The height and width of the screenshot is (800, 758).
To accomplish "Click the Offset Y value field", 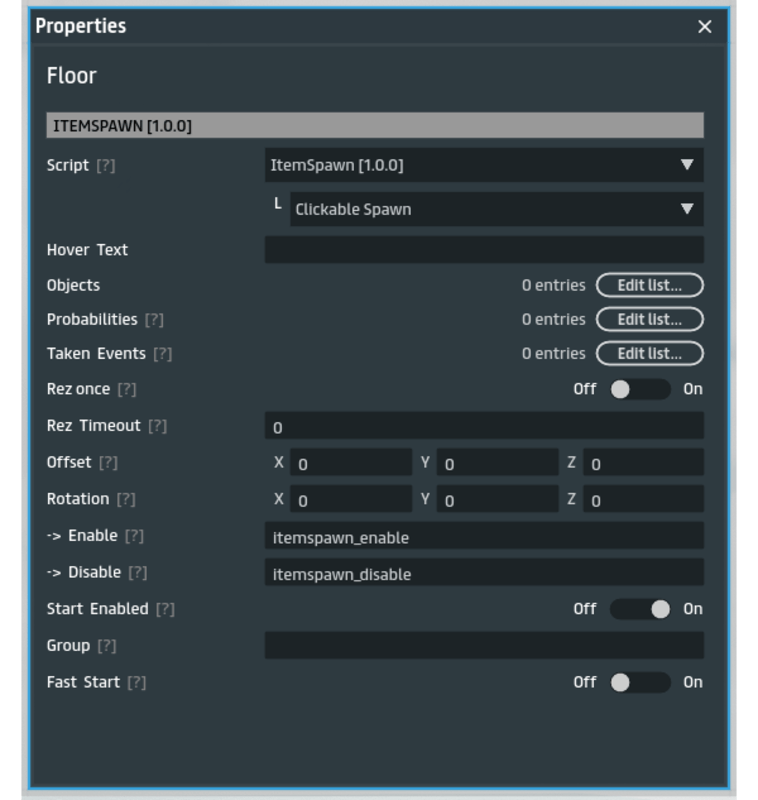I will point(498,463).
